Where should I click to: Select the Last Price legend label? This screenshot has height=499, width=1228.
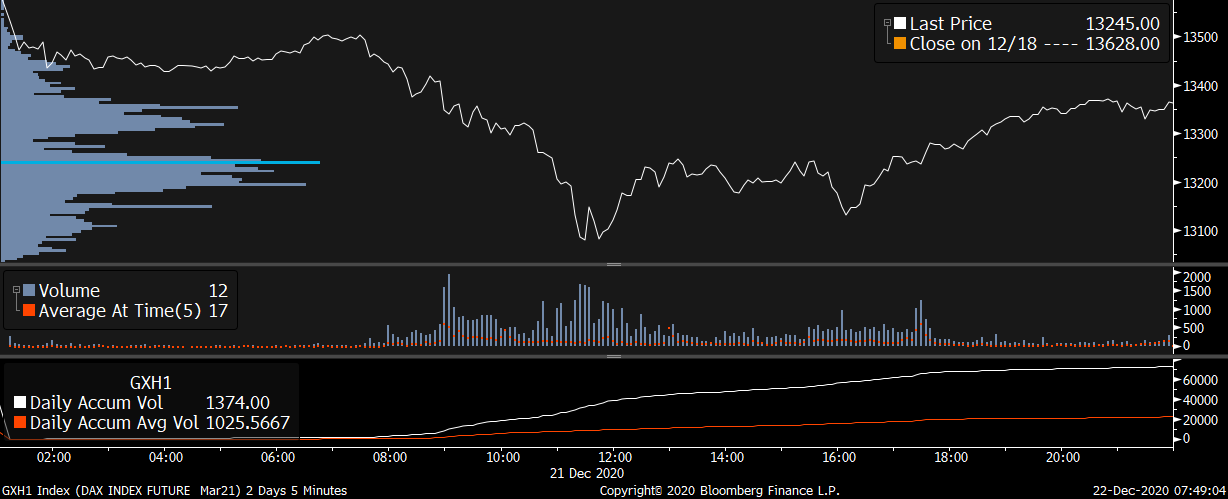point(950,24)
